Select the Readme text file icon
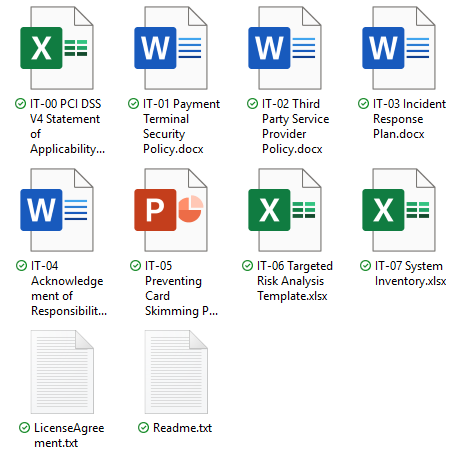463x463 pixels. pos(176,372)
